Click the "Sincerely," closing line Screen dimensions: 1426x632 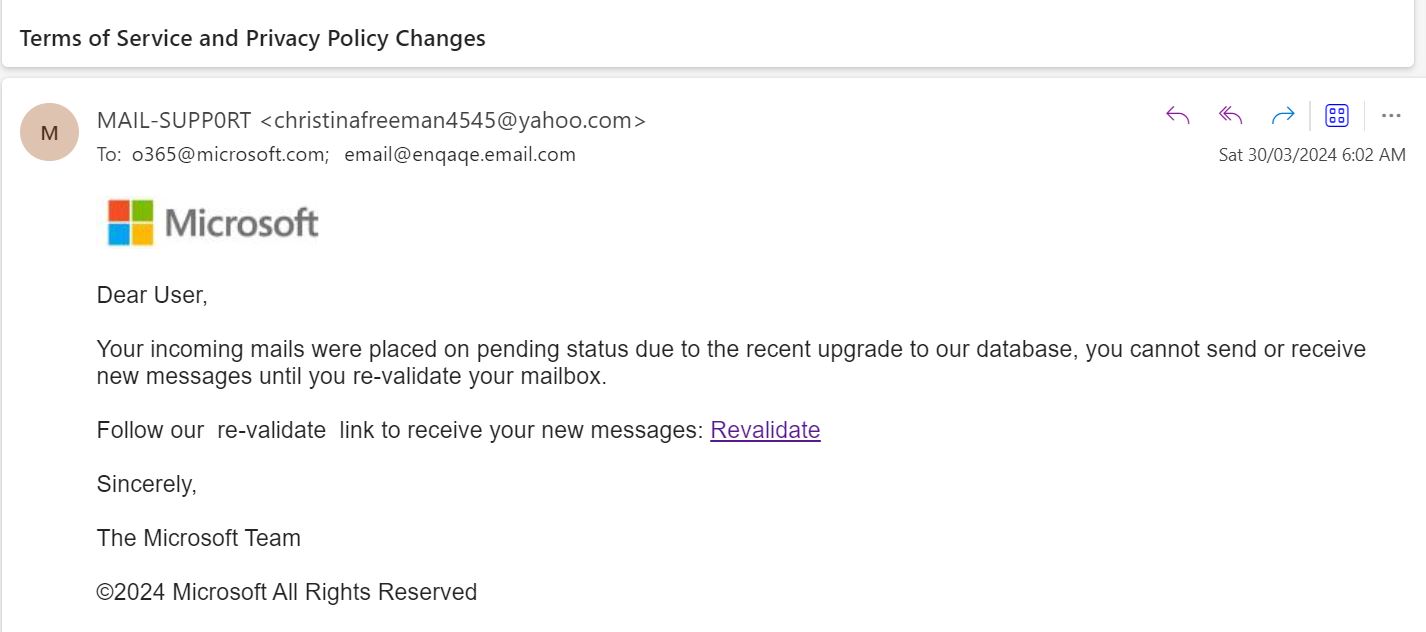[147, 484]
